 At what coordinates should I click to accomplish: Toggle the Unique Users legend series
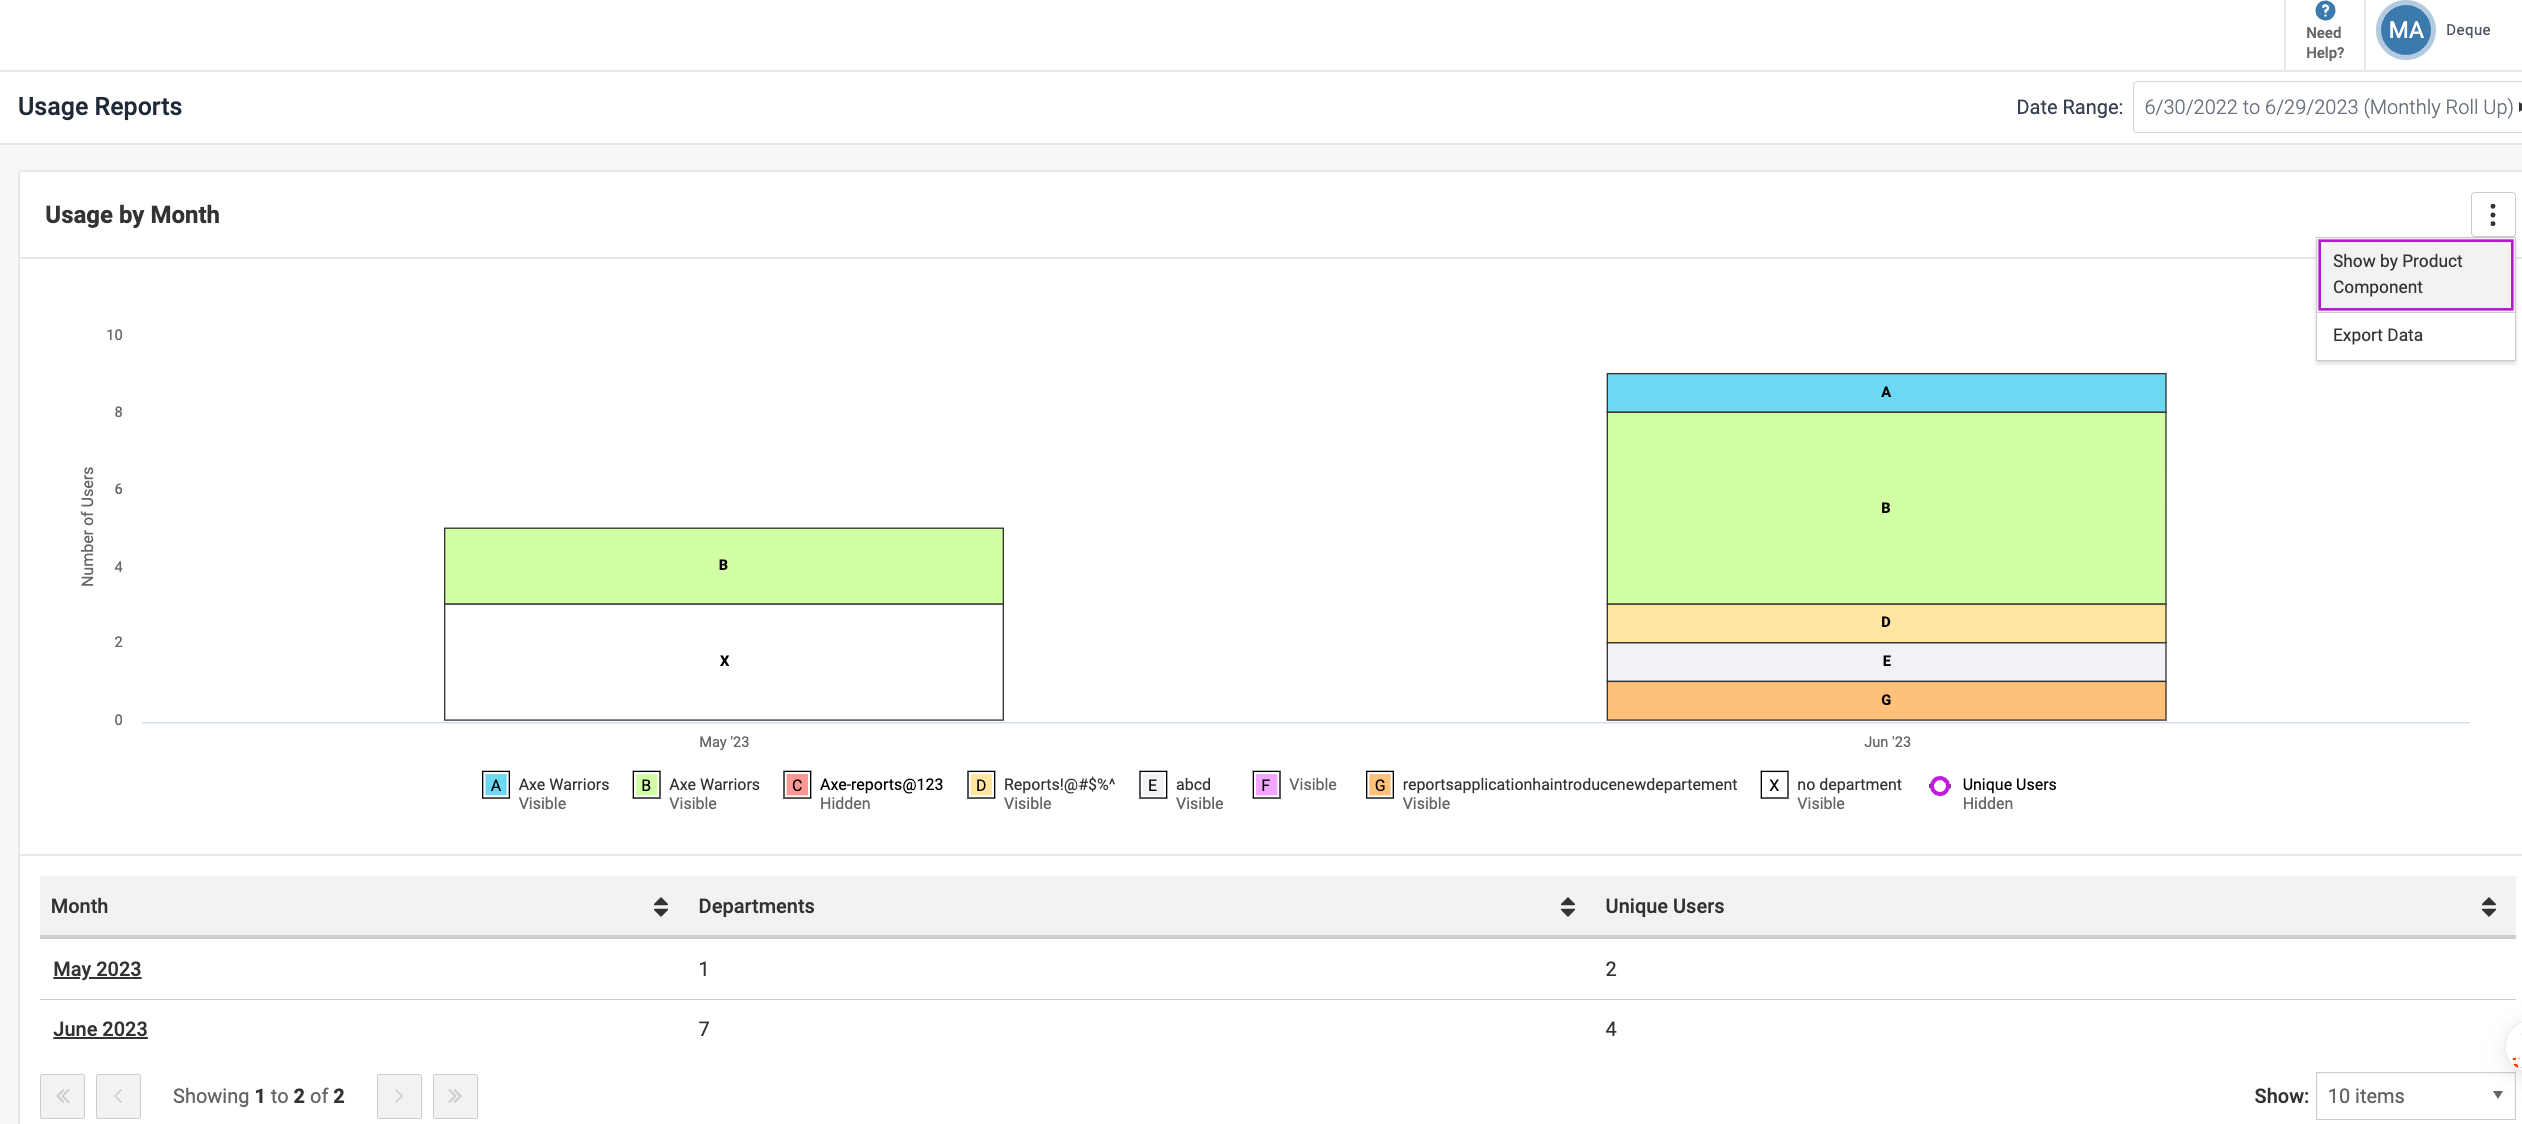click(x=1940, y=786)
